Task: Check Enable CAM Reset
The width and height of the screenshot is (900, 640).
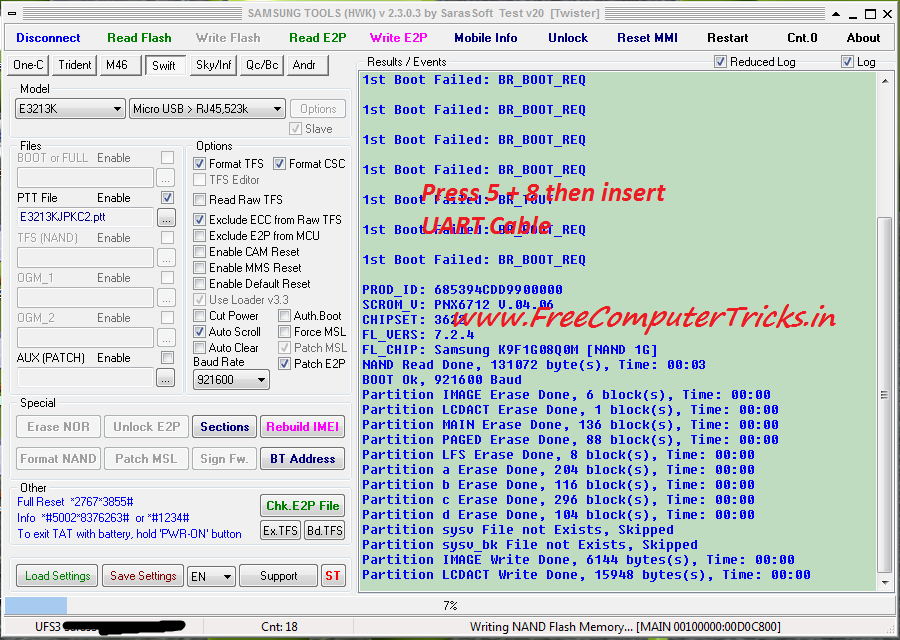Action: pos(199,251)
